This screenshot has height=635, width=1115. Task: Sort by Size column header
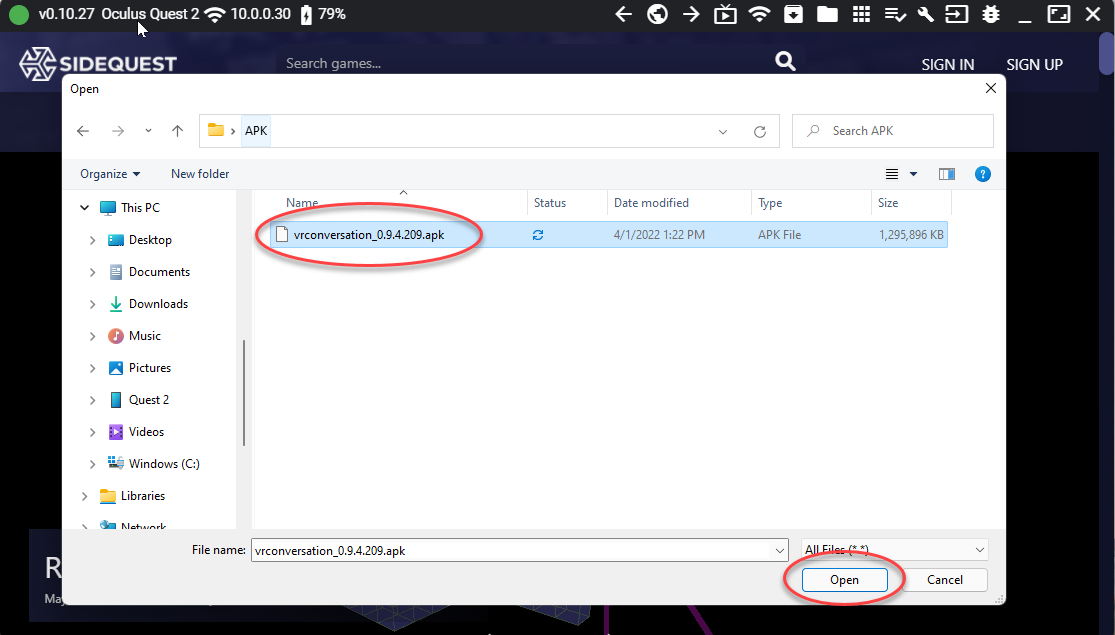tap(887, 203)
